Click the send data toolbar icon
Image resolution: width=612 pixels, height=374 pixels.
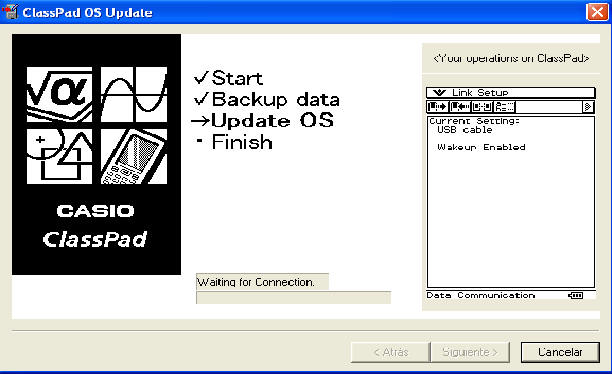[x=437, y=107]
